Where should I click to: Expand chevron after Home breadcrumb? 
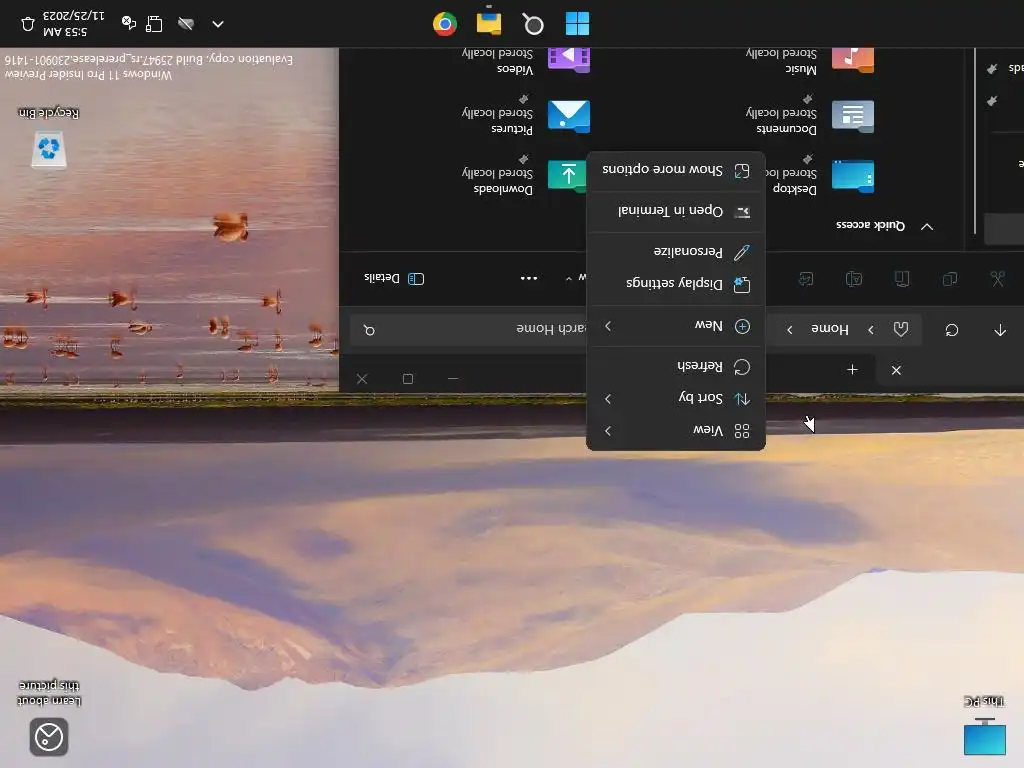coord(790,330)
